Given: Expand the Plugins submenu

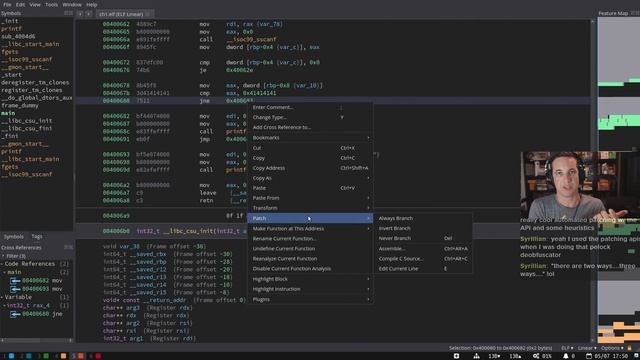Looking at the screenshot, I should pos(310,300).
